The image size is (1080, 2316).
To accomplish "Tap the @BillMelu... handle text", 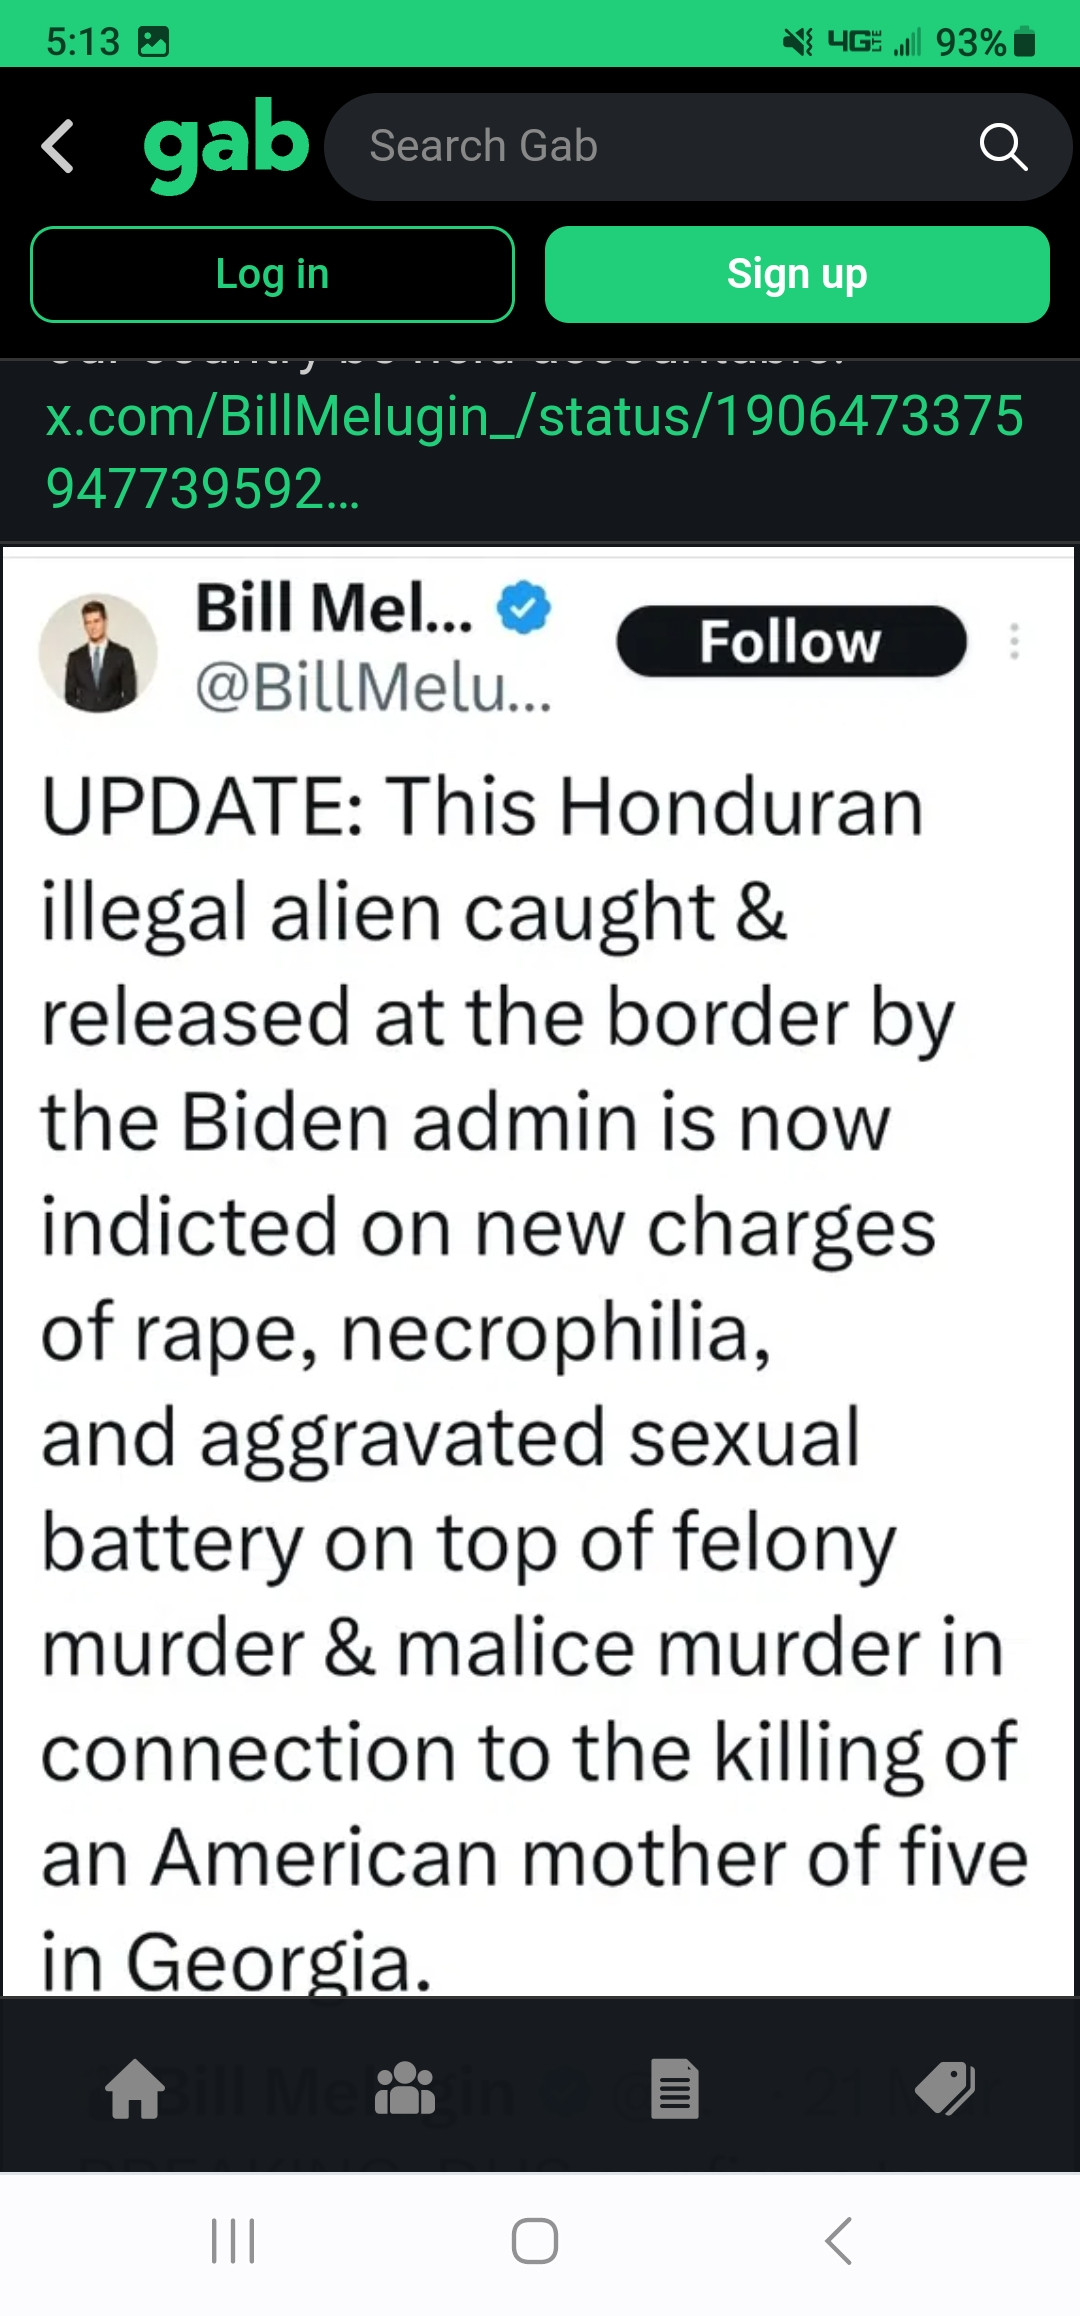I will pos(373,688).
